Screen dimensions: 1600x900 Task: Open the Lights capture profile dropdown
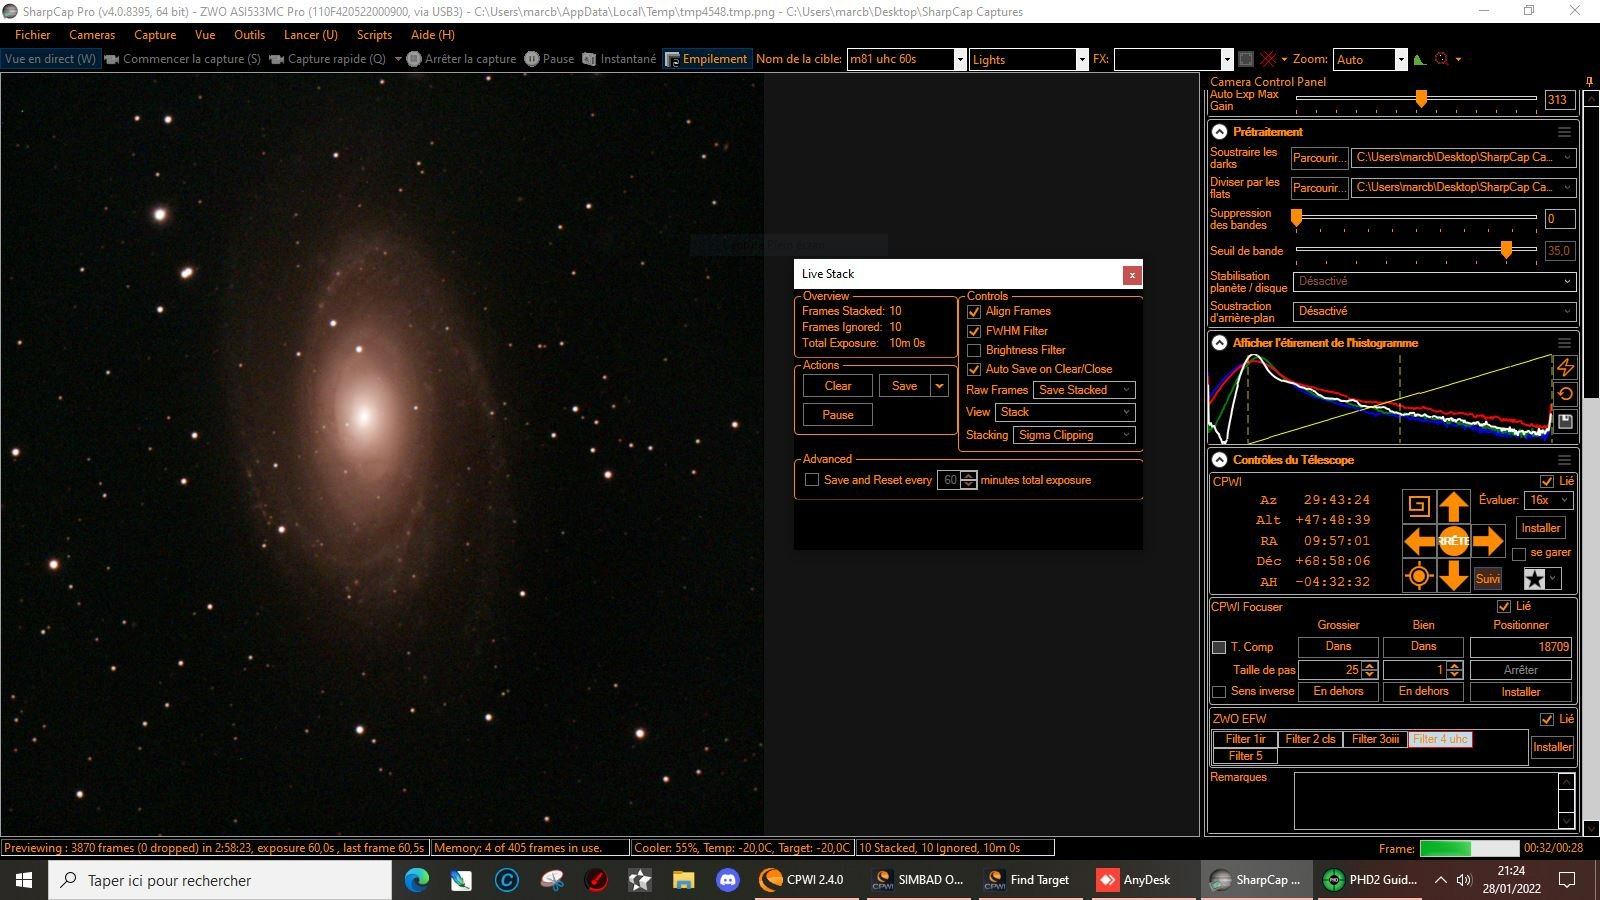click(x=1028, y=59)
